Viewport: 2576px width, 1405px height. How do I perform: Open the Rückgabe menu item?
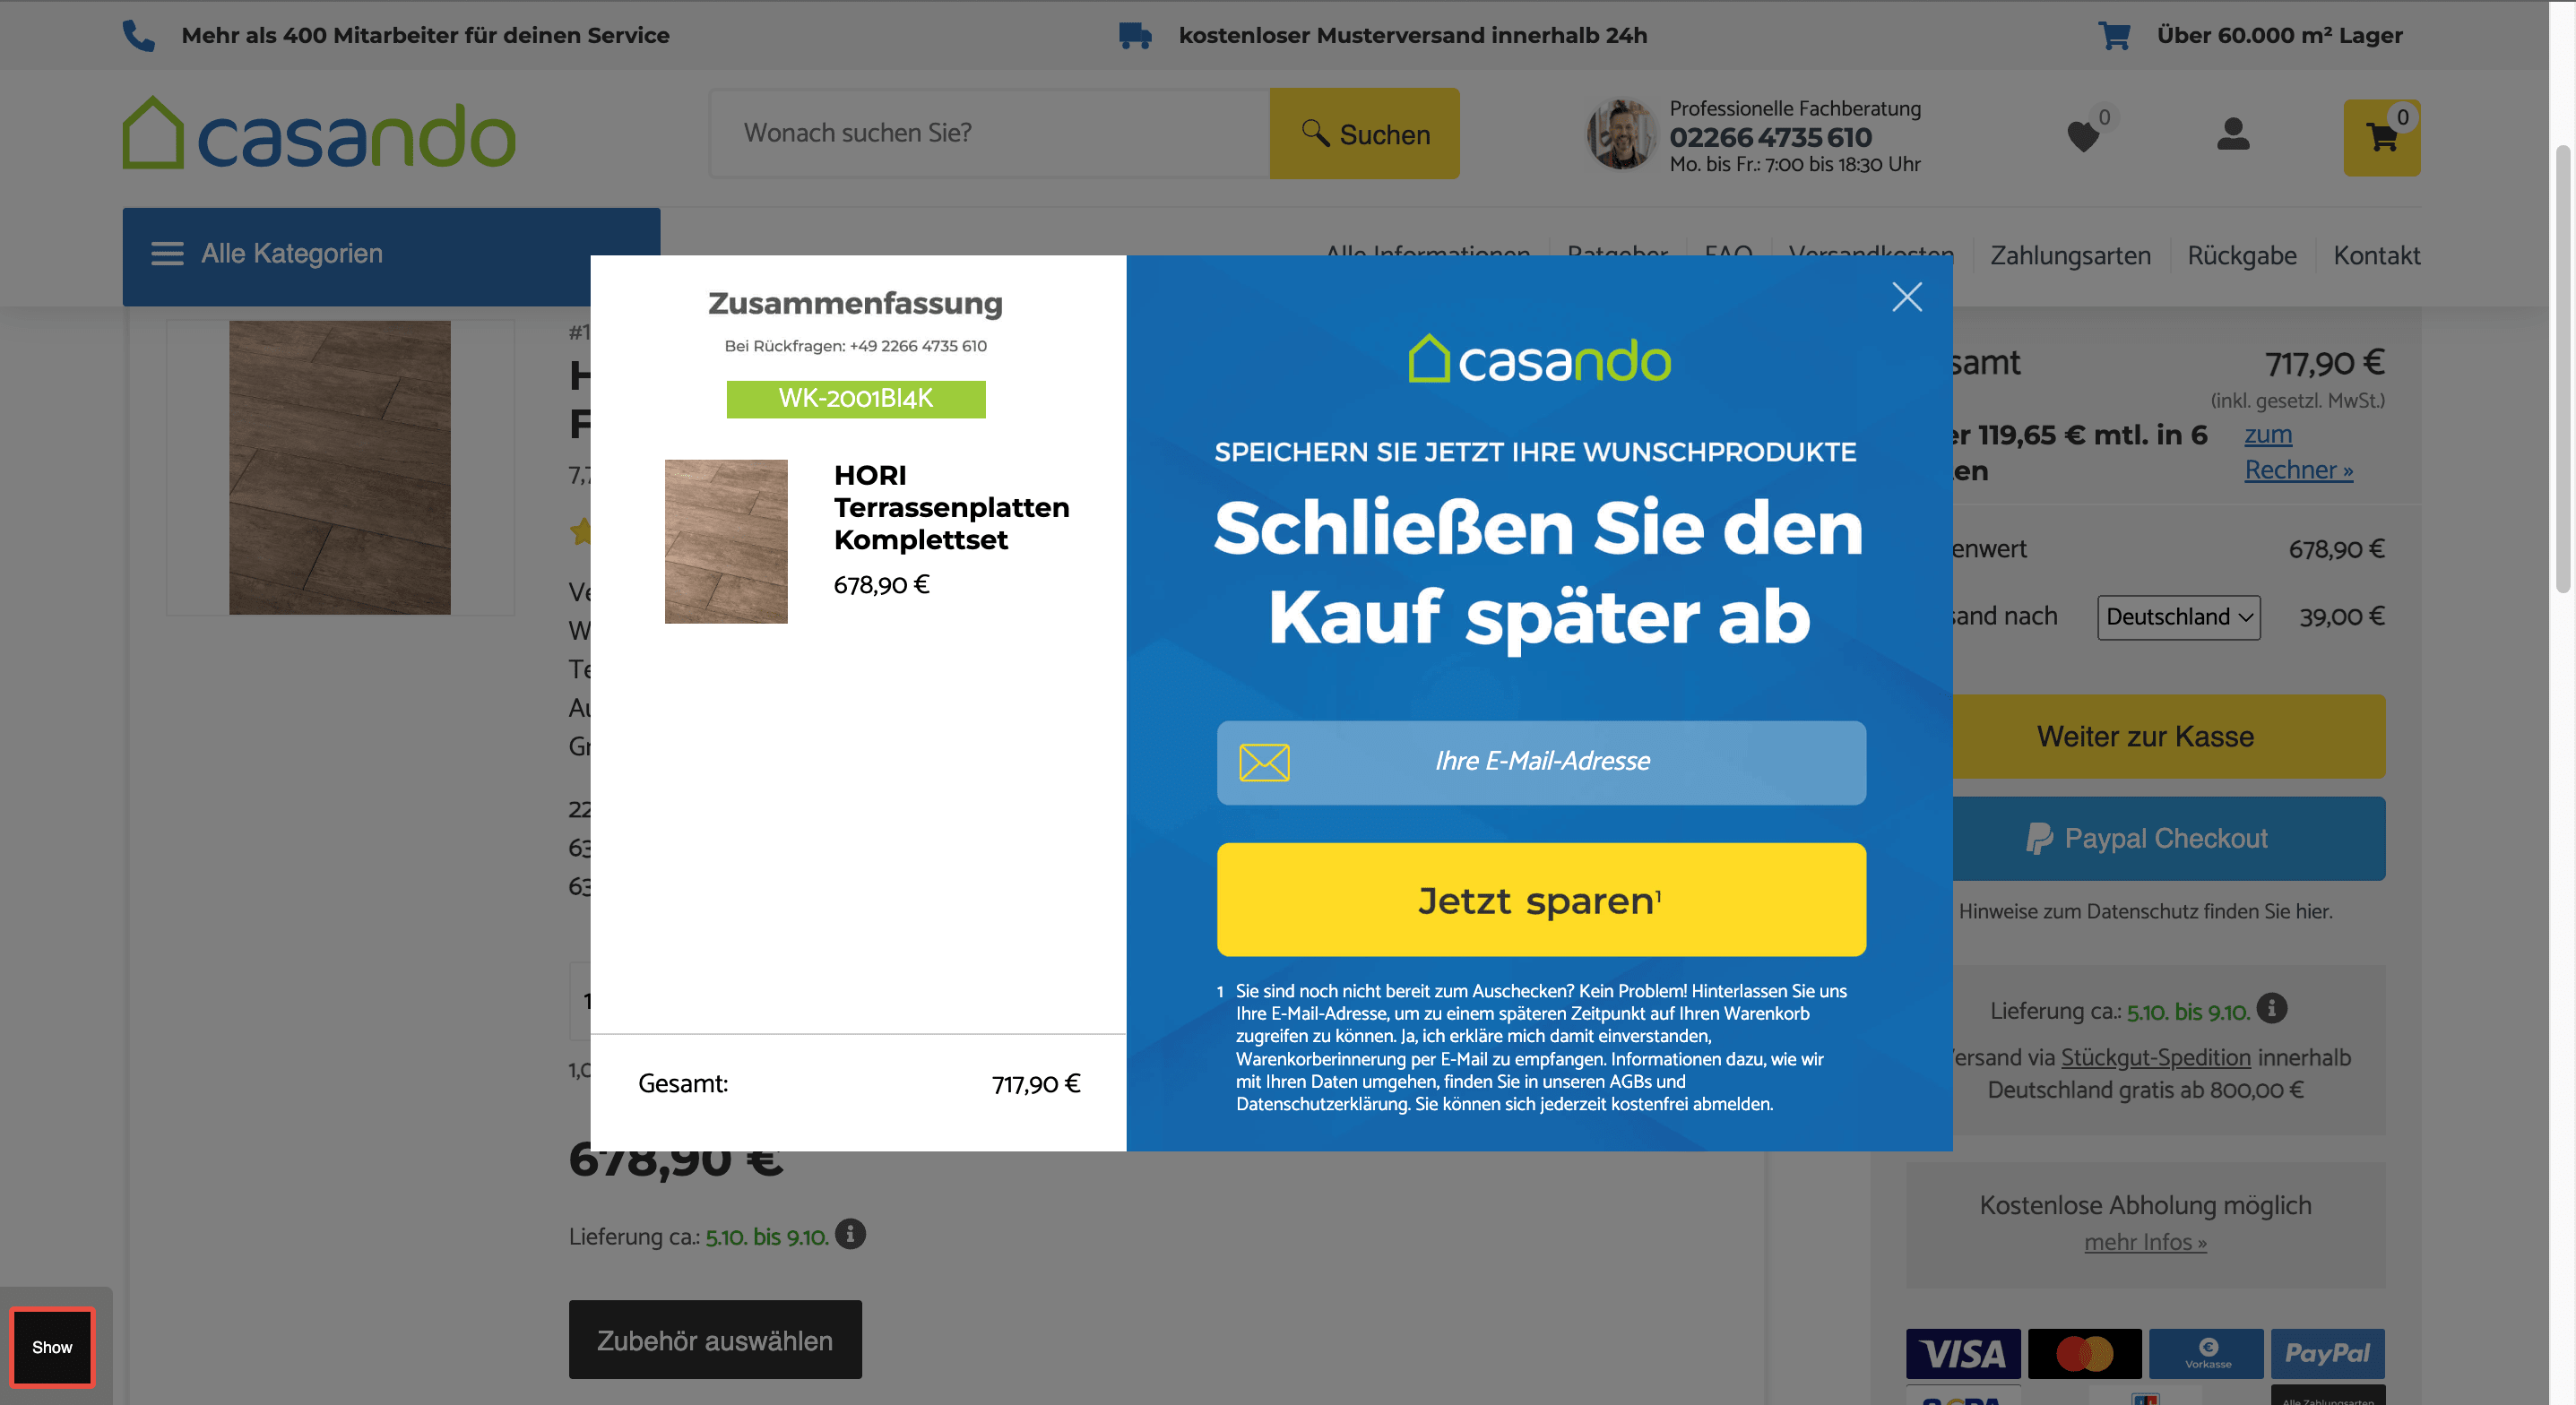click(2241, 256)
